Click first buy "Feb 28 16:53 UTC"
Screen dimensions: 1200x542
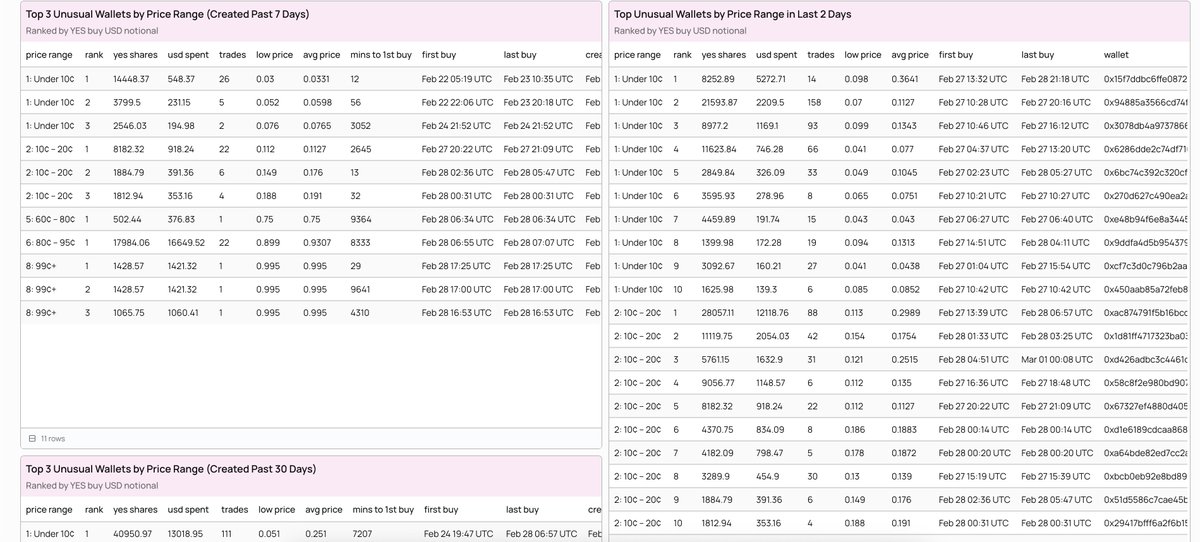point(457,312)
